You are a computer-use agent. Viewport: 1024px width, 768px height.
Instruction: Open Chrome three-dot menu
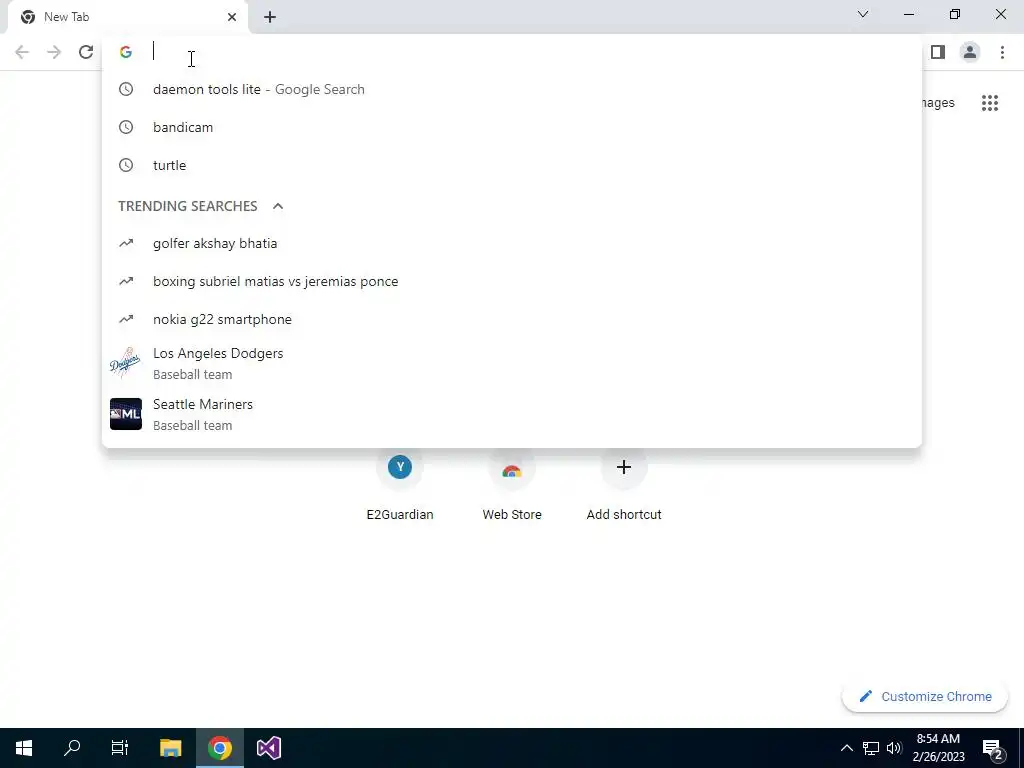[1002, 52]
